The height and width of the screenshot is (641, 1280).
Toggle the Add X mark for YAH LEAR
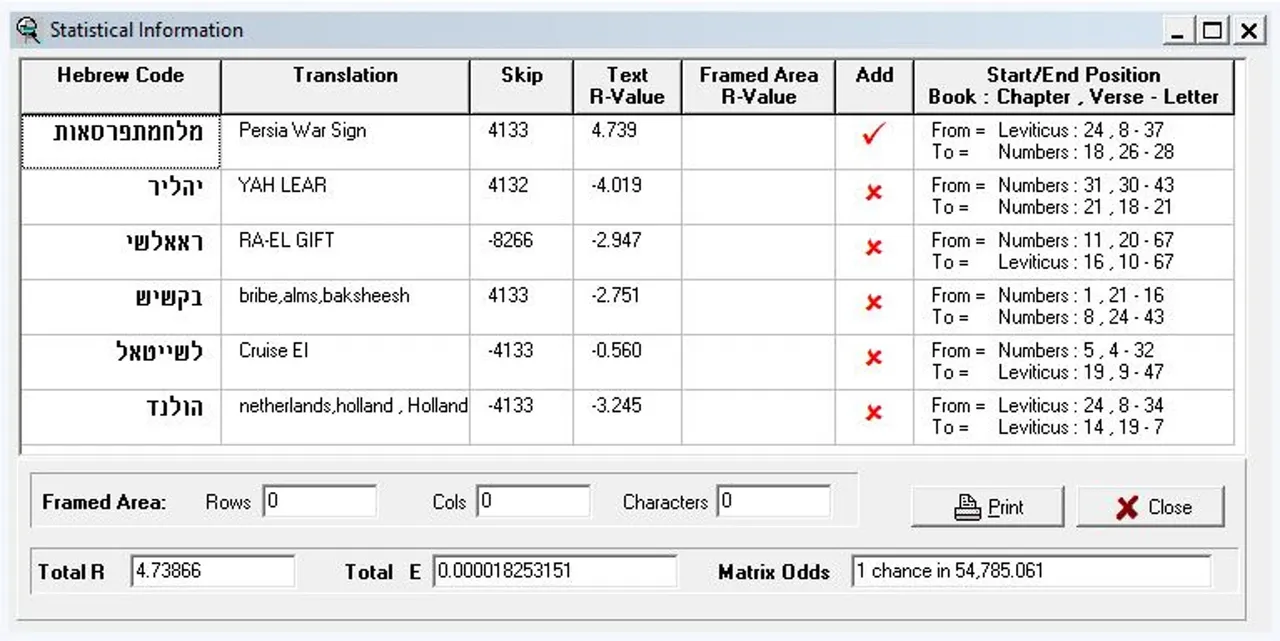pyautogui.click(x=873, y=193)
